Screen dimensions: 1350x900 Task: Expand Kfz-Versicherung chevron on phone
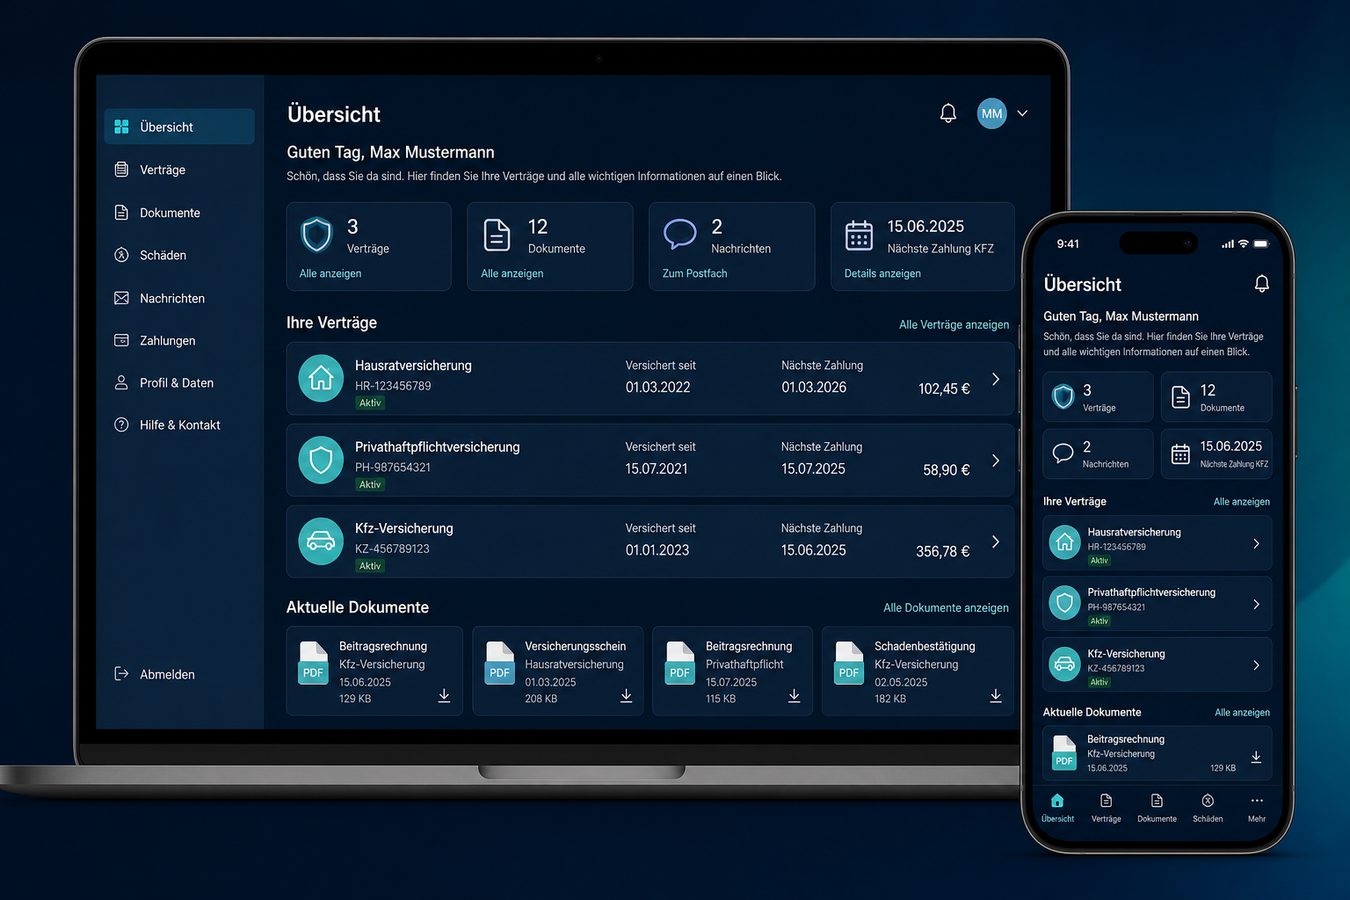pyautogui.click(x=1256, y=665)
